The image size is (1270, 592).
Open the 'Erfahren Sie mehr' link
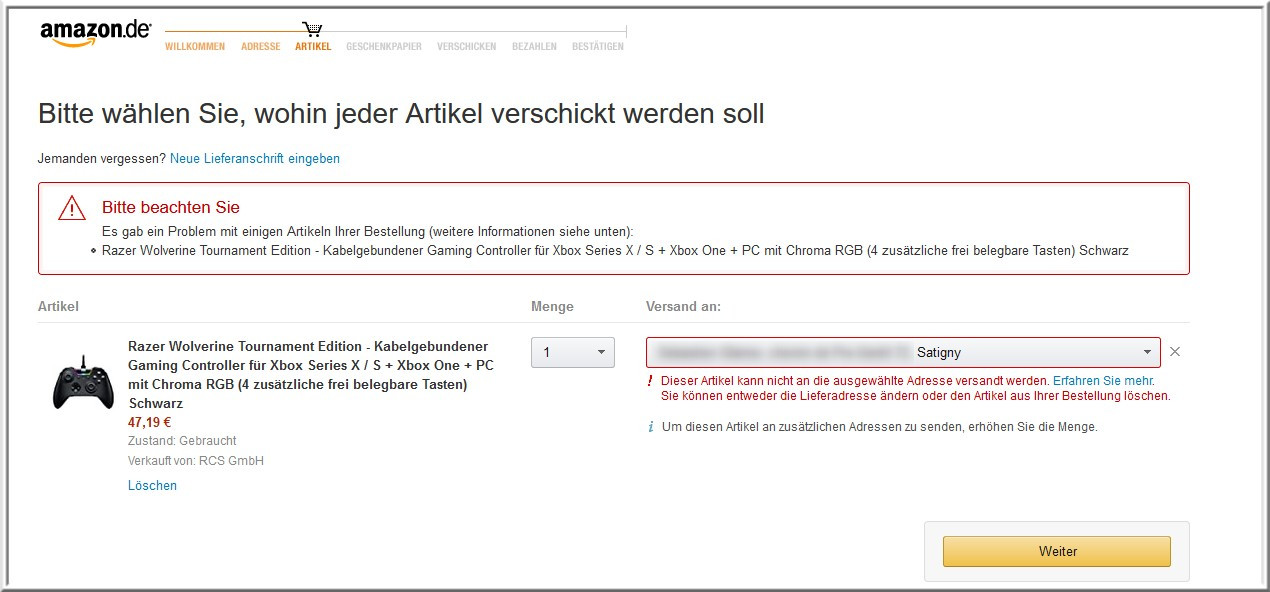coord(1102,381)
